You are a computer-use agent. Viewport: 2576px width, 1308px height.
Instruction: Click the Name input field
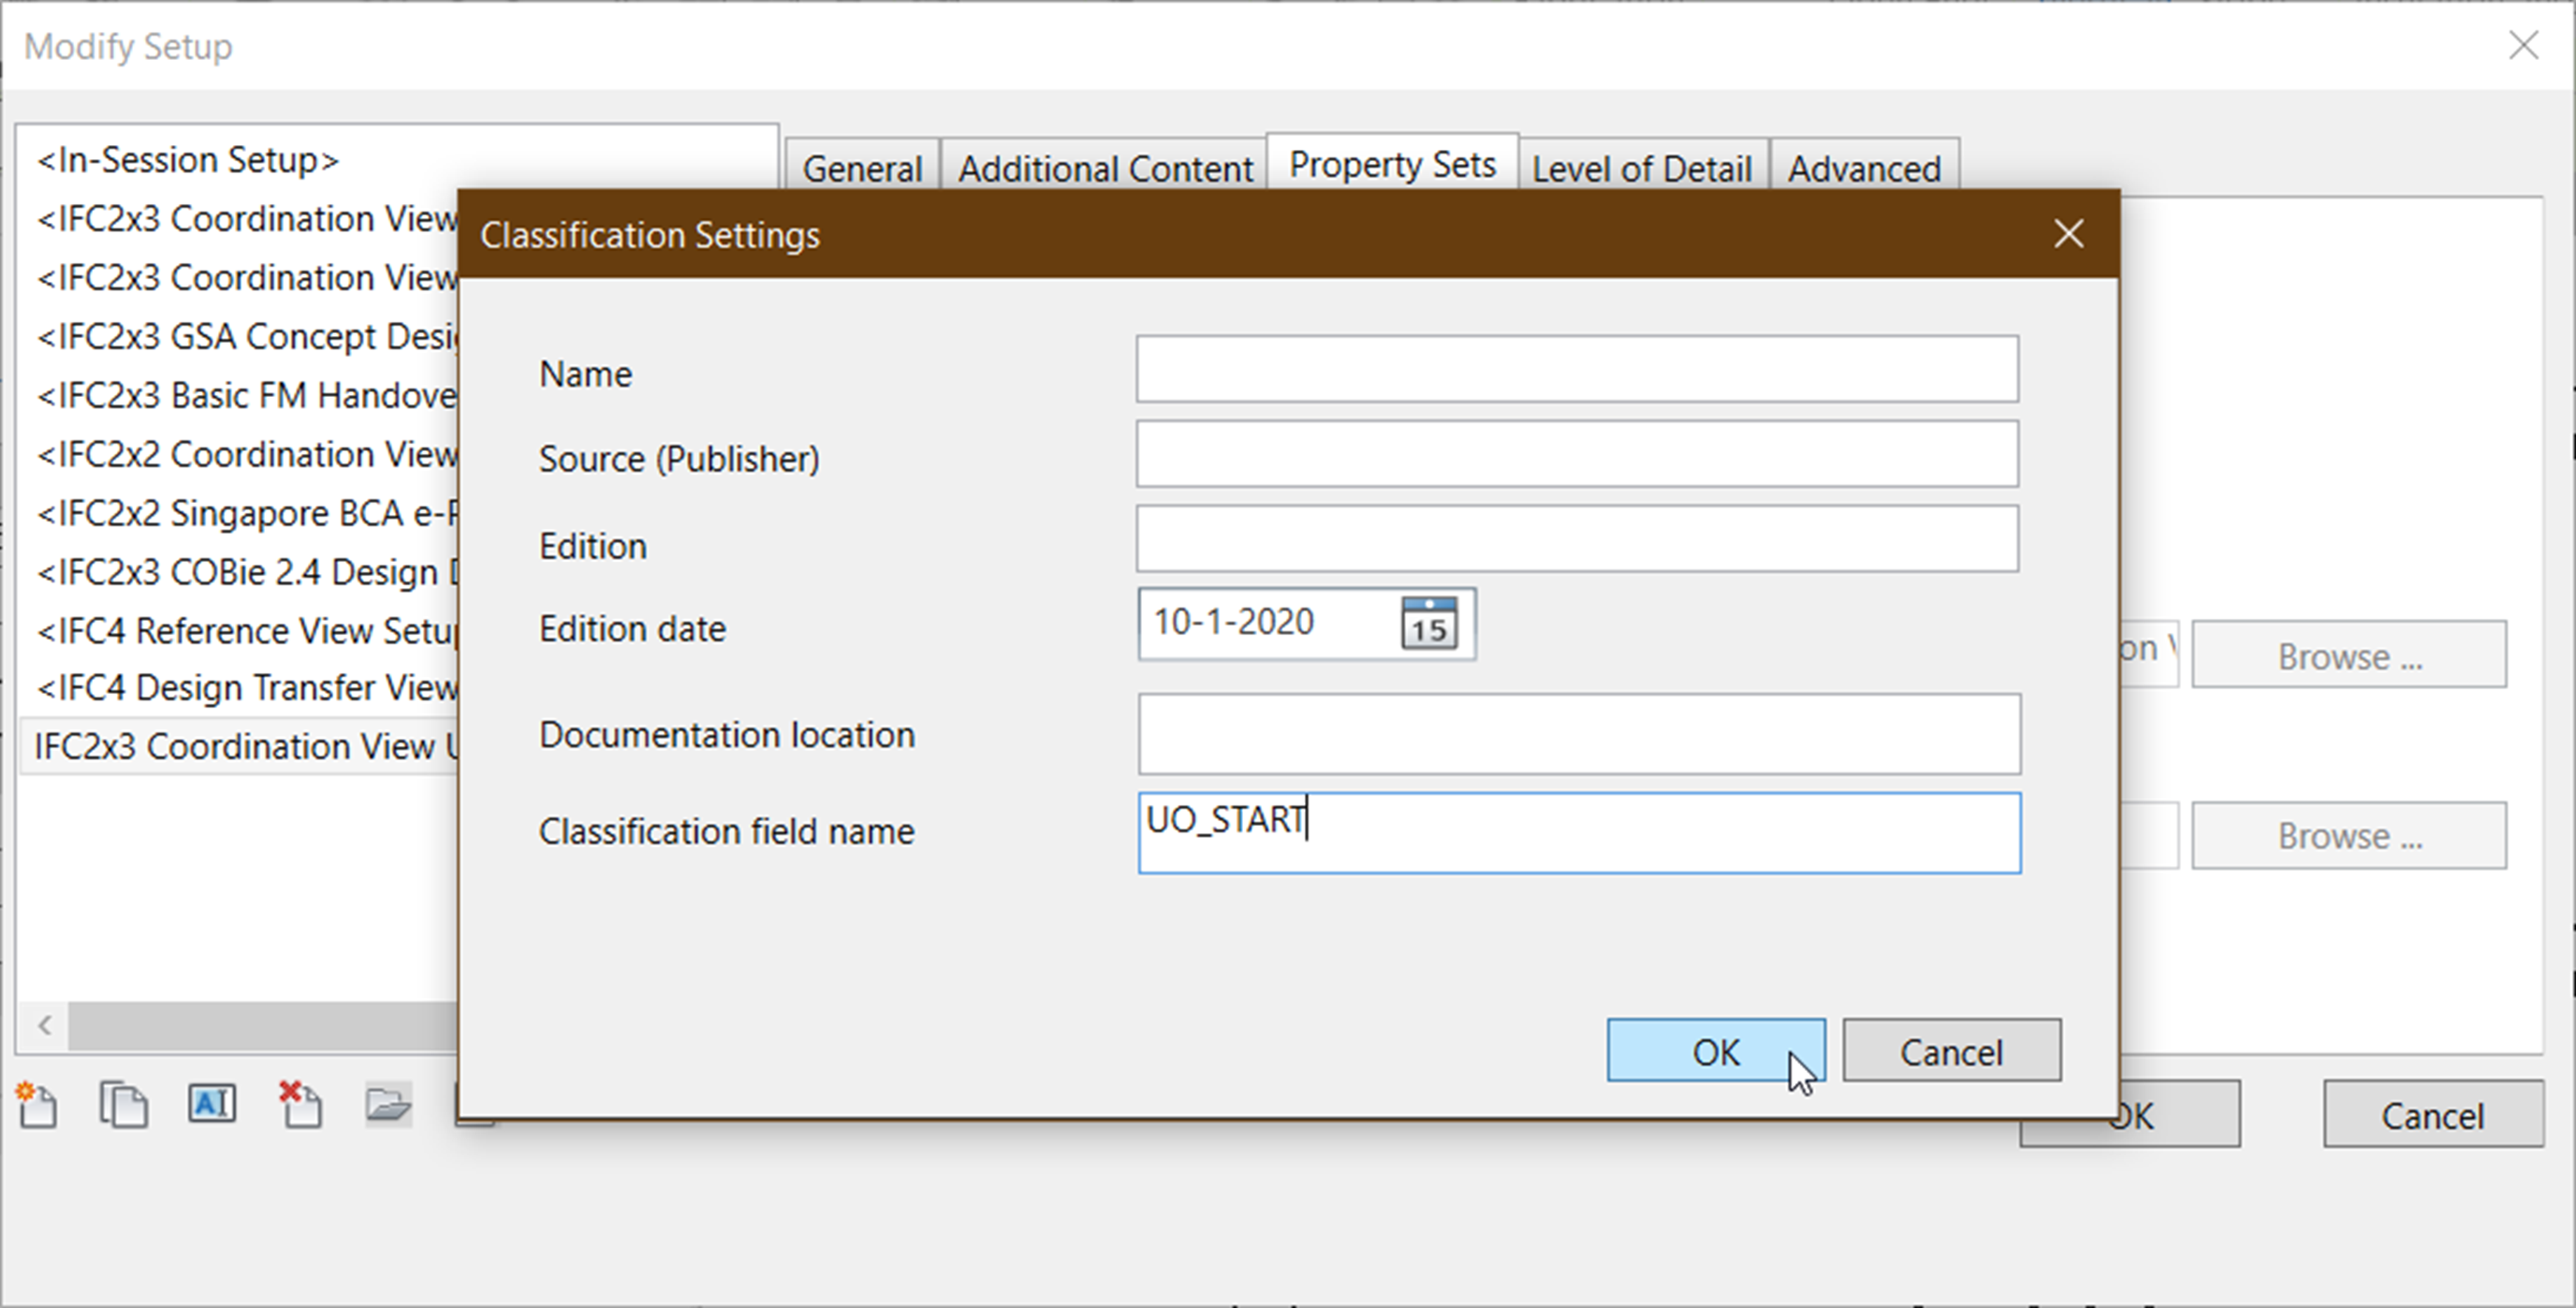pos(1577,369)
